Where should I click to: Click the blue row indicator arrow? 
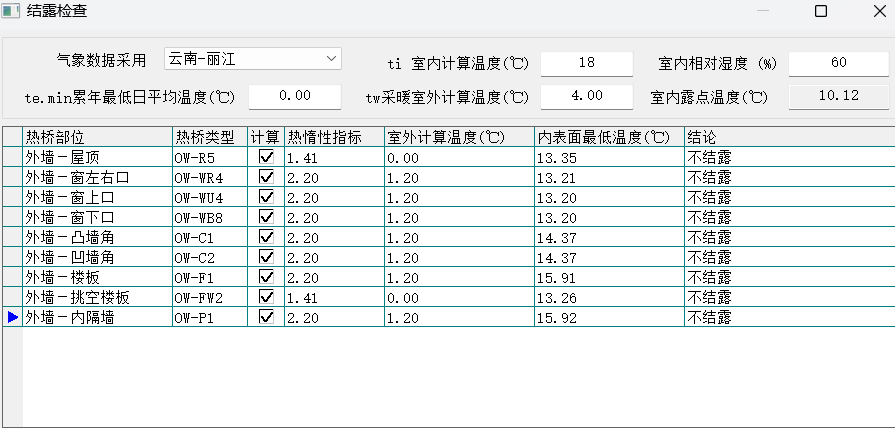[x=12, y=317]
